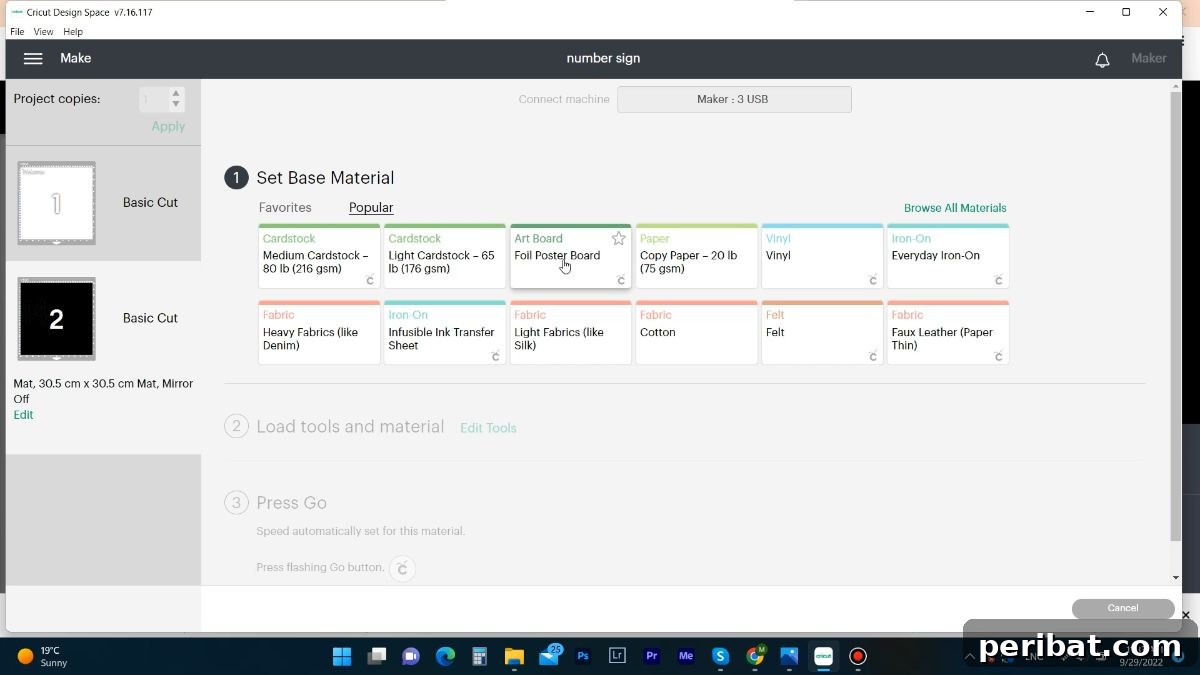Image resolution: width=1200 pixels, height=675 pixels.
Task: Open the notifications bell
Action: (1102, 60)
